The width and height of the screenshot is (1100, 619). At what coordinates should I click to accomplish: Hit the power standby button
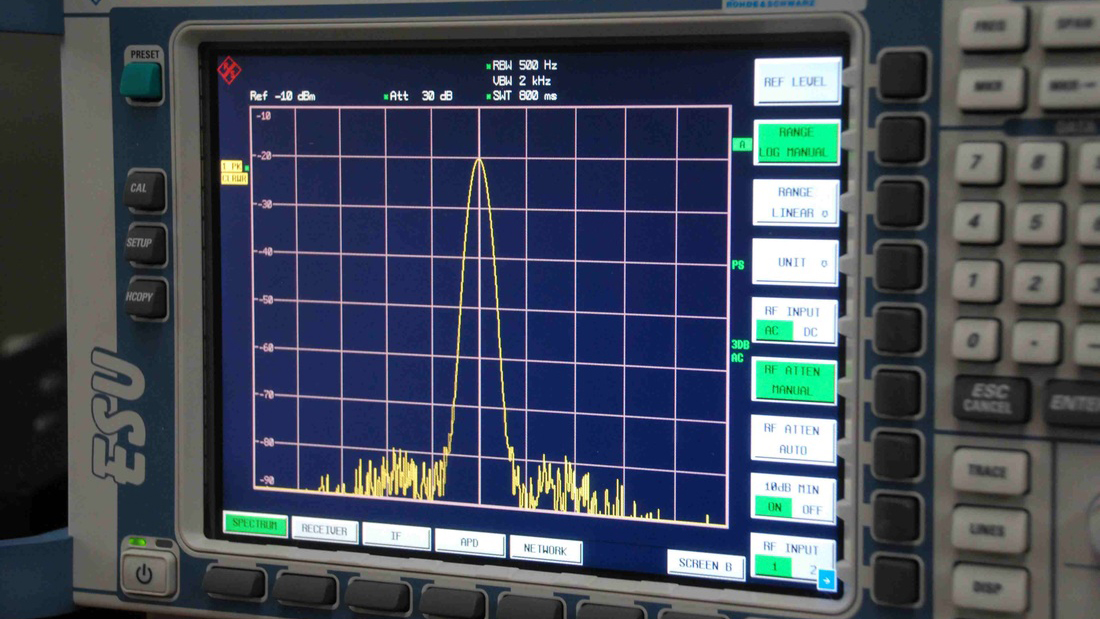(144, 574)
